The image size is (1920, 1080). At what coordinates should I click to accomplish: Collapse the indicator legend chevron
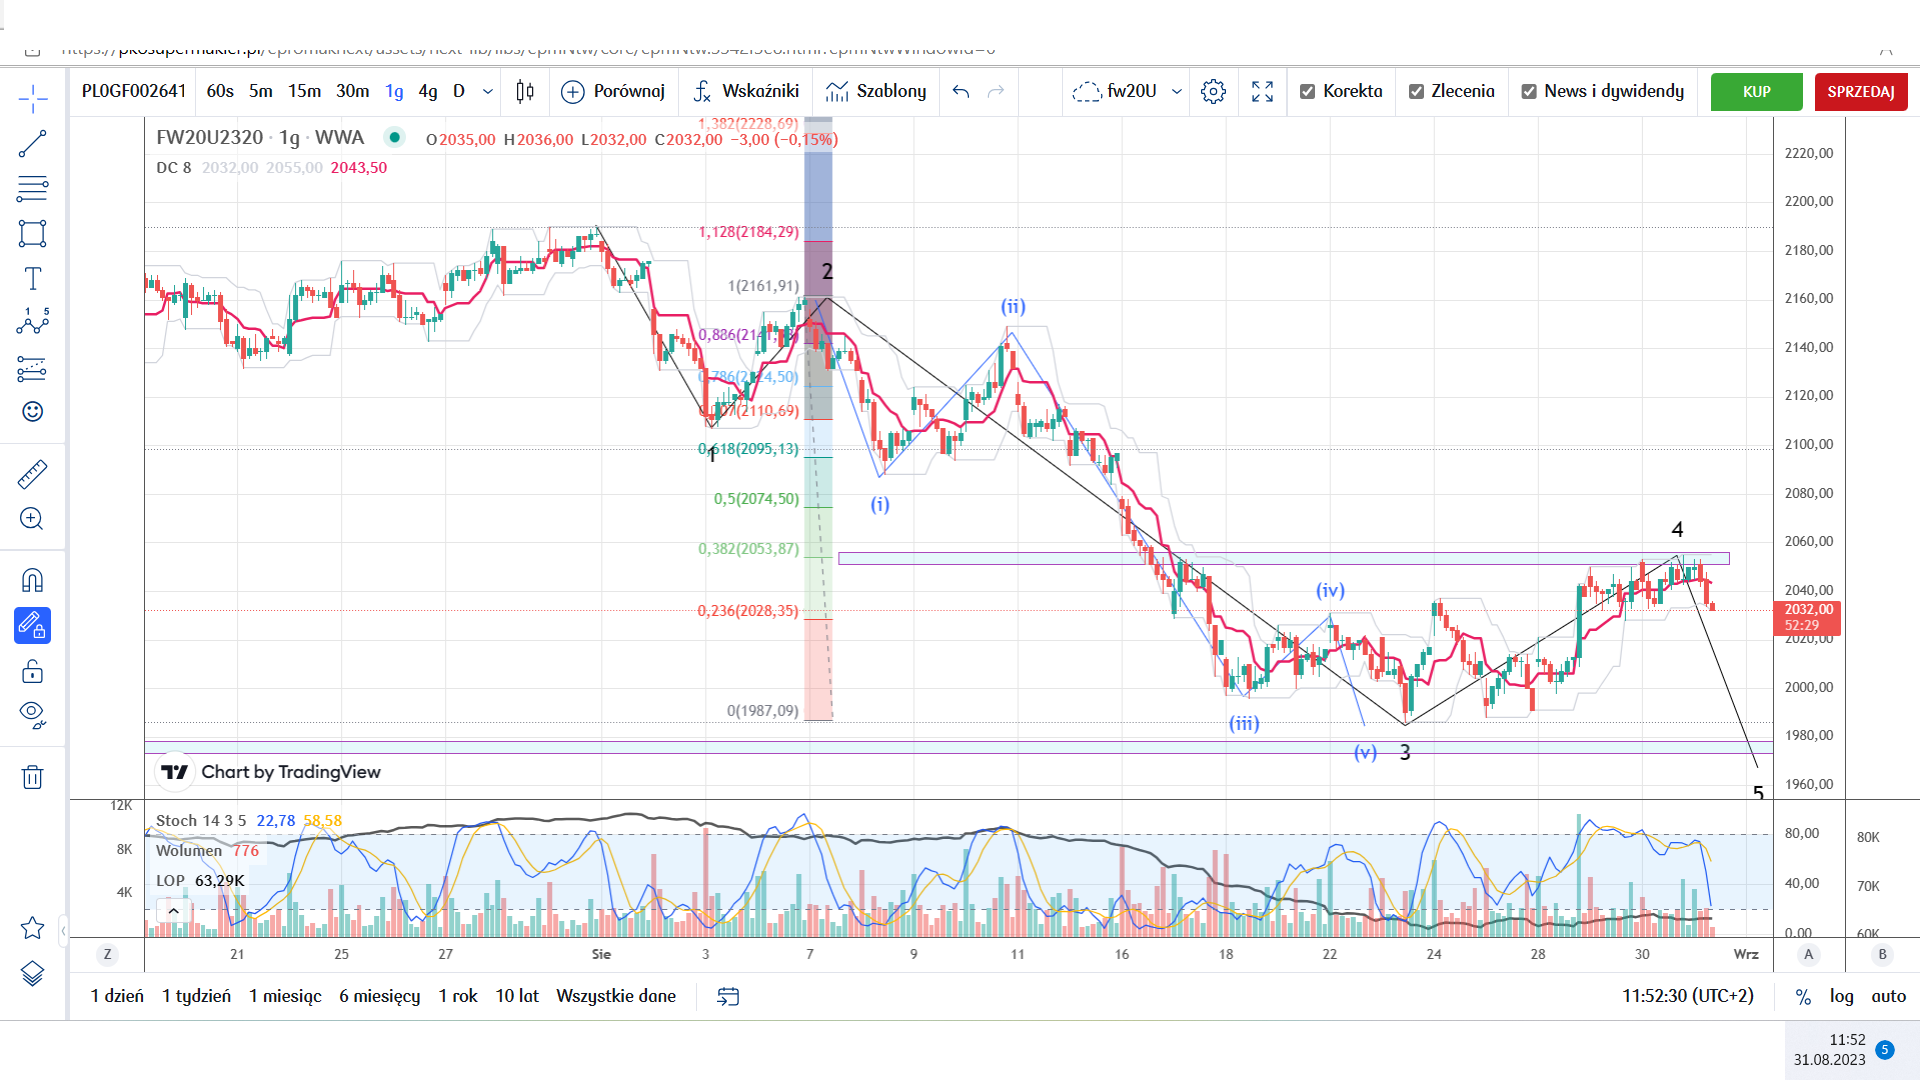174,911
